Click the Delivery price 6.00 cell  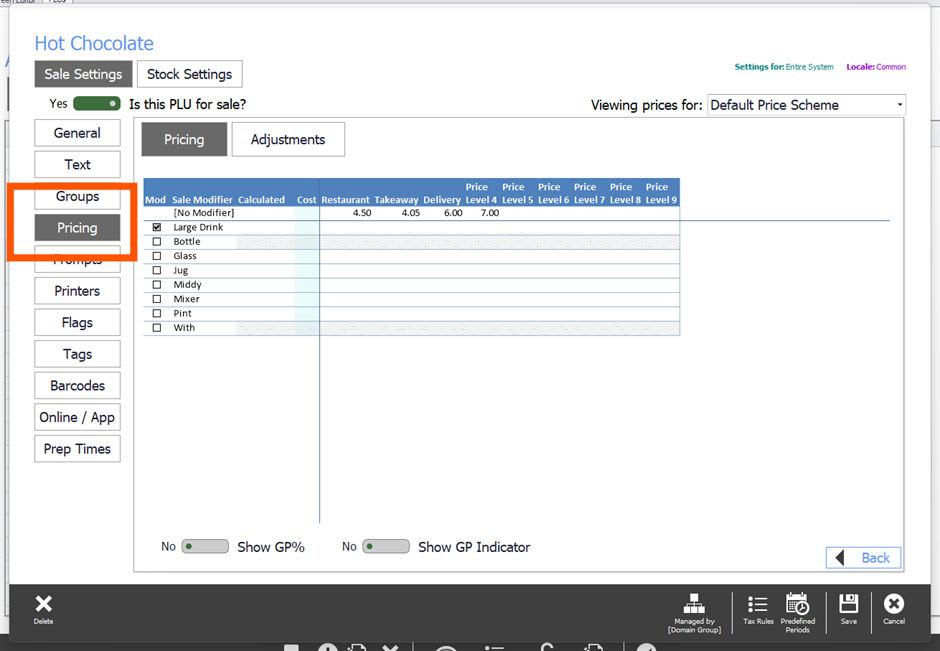(453, 213)
